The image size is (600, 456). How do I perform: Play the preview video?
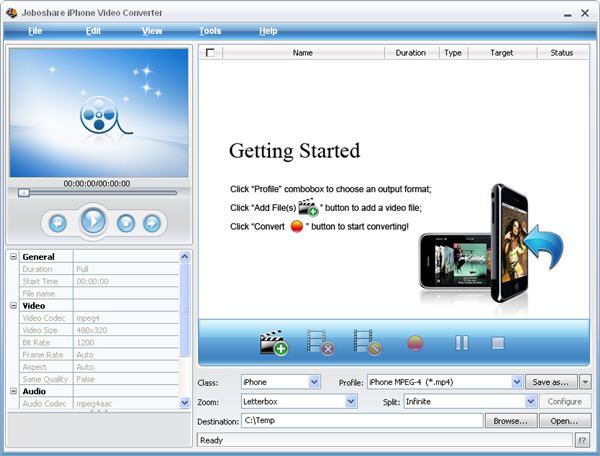coord(93,221)
